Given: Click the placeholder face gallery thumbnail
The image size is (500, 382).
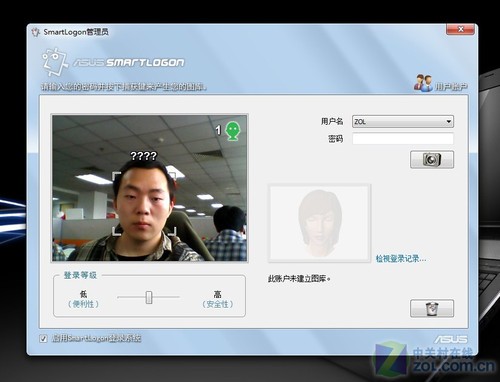Looking at the screenshot, I should click(x=319, y=223).
